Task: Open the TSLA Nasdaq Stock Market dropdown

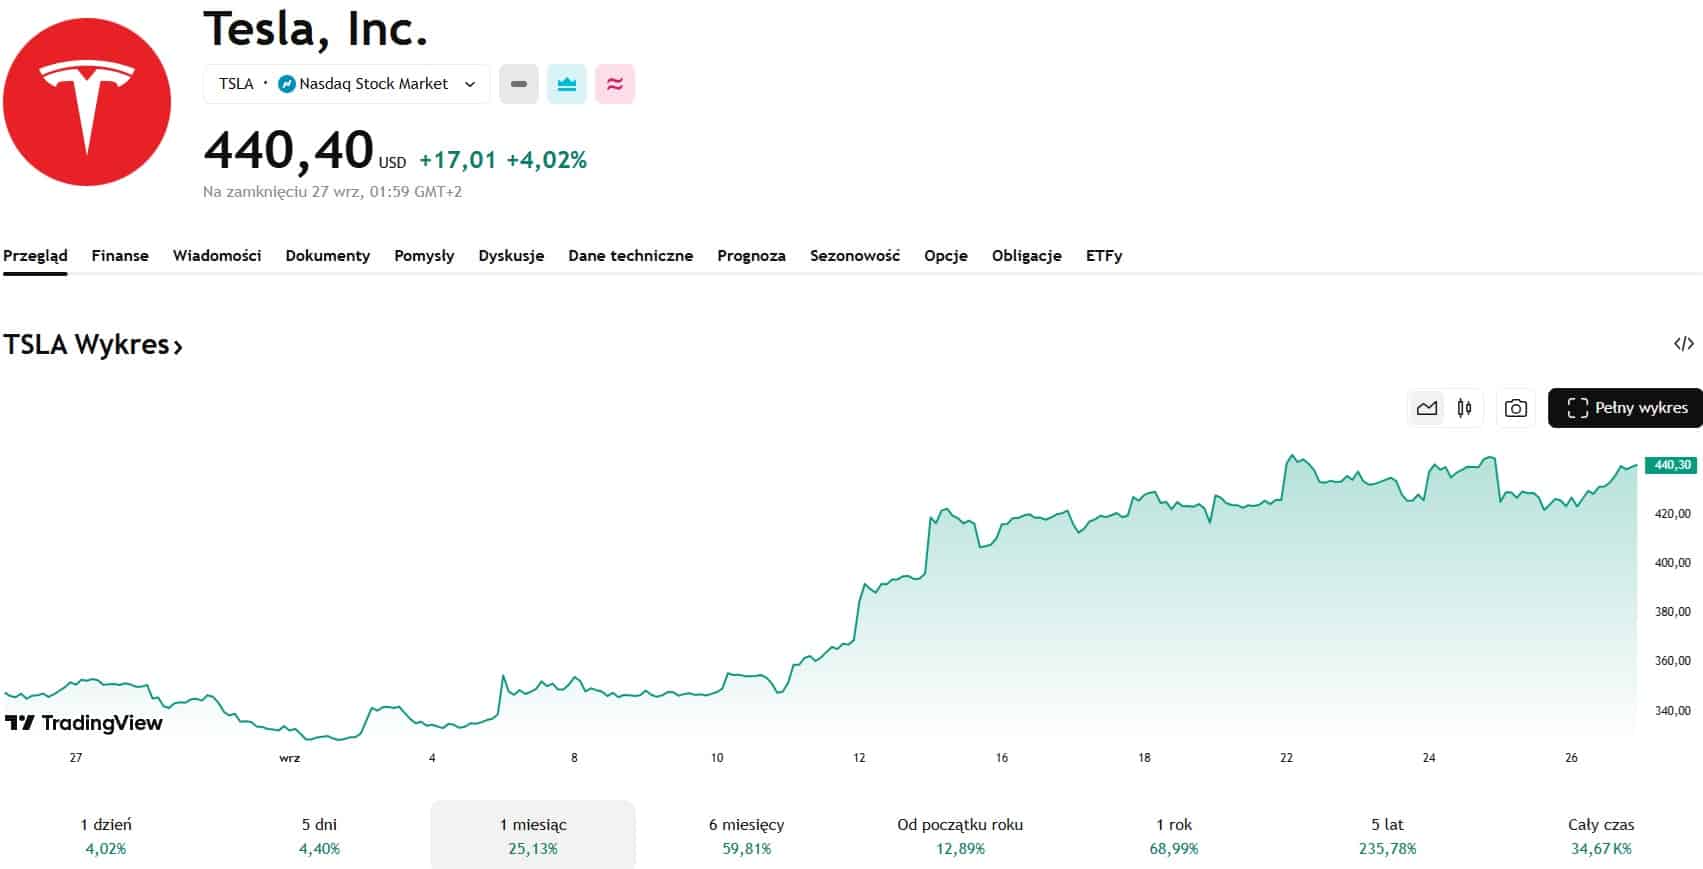Action: pos(347,84)
